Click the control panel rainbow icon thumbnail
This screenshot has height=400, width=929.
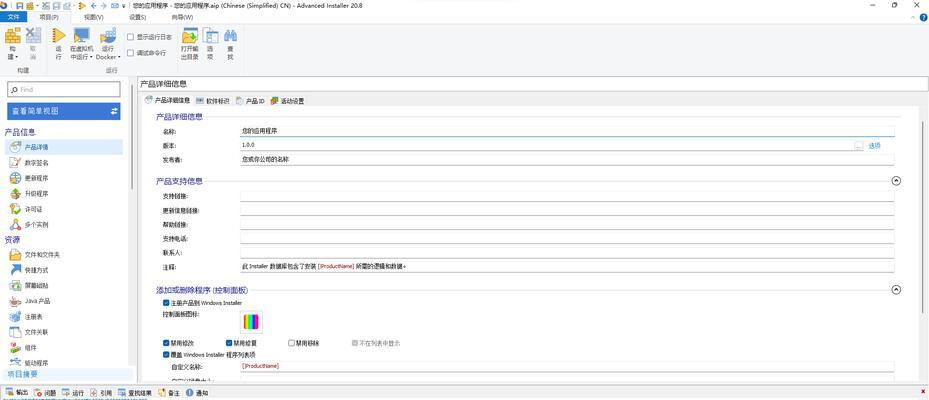click(251, 322)
